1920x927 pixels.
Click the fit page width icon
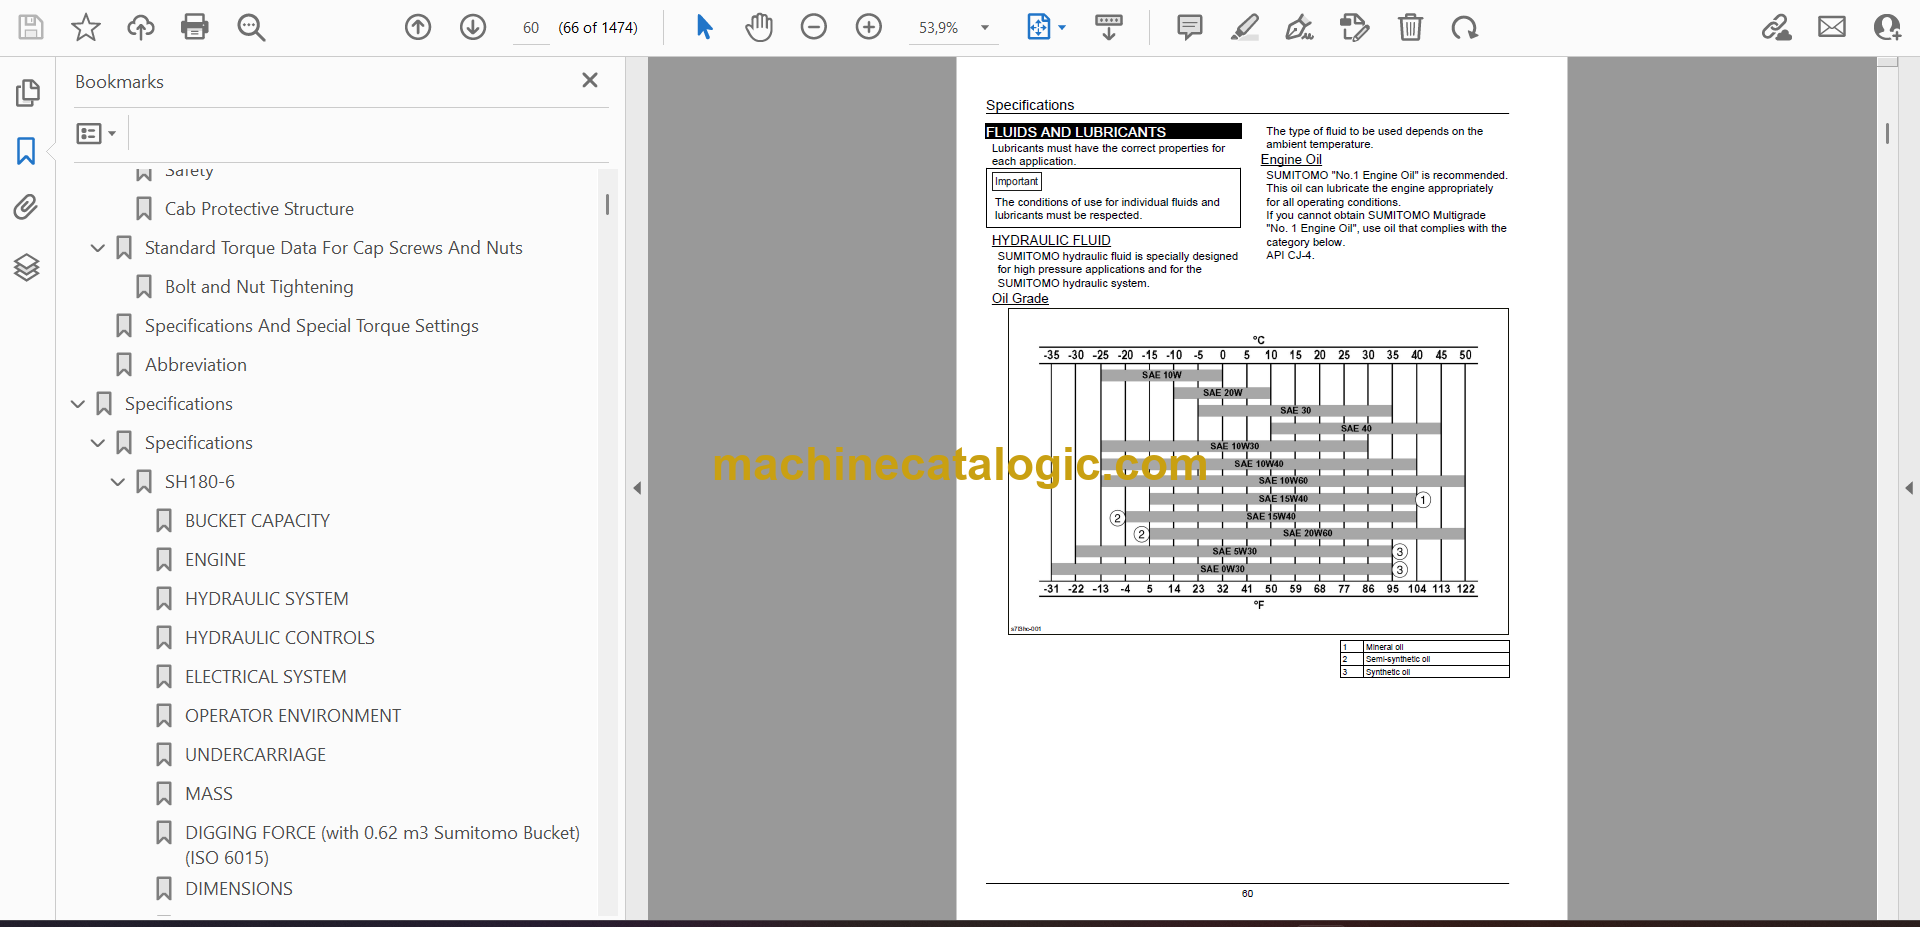coord(1039,27)
